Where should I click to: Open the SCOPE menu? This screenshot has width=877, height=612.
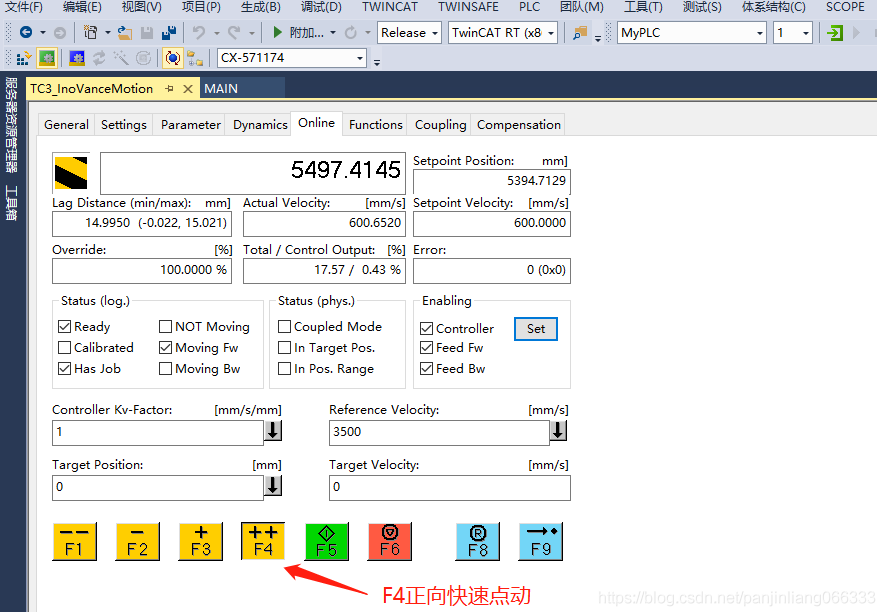(845, 7)
